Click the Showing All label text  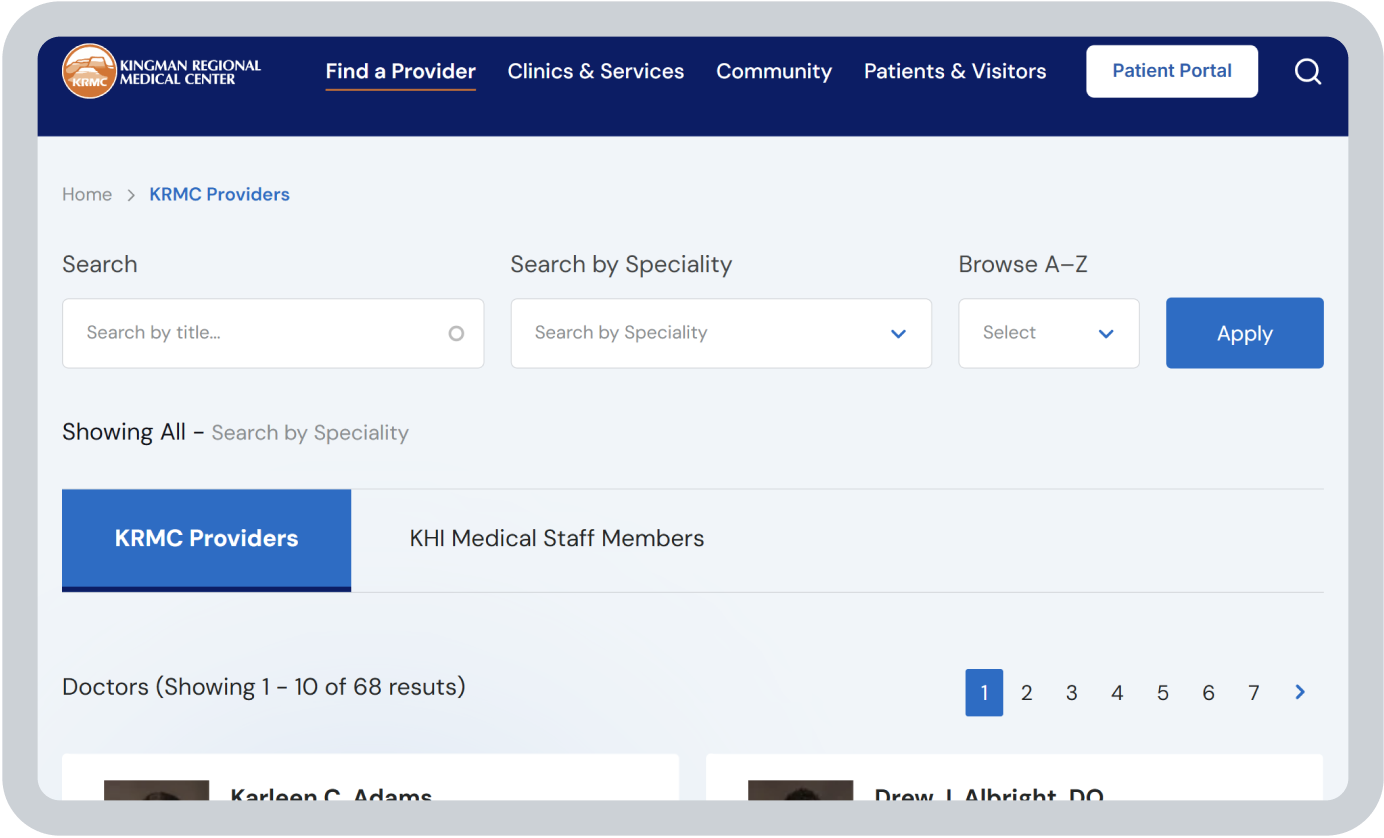click(x=124, y=432)
